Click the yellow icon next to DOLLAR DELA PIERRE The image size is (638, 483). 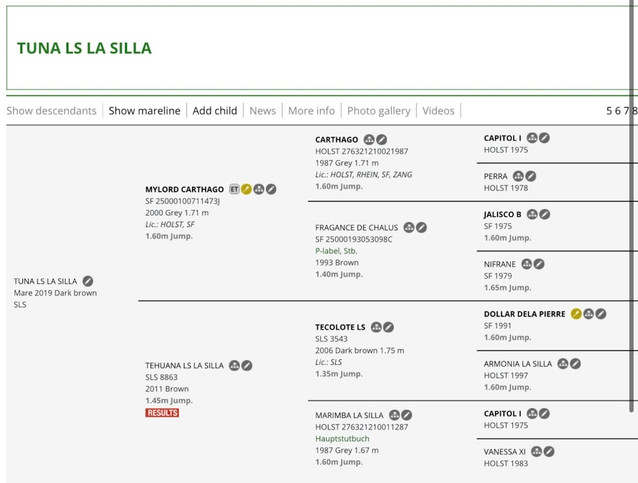coord(576,314)
